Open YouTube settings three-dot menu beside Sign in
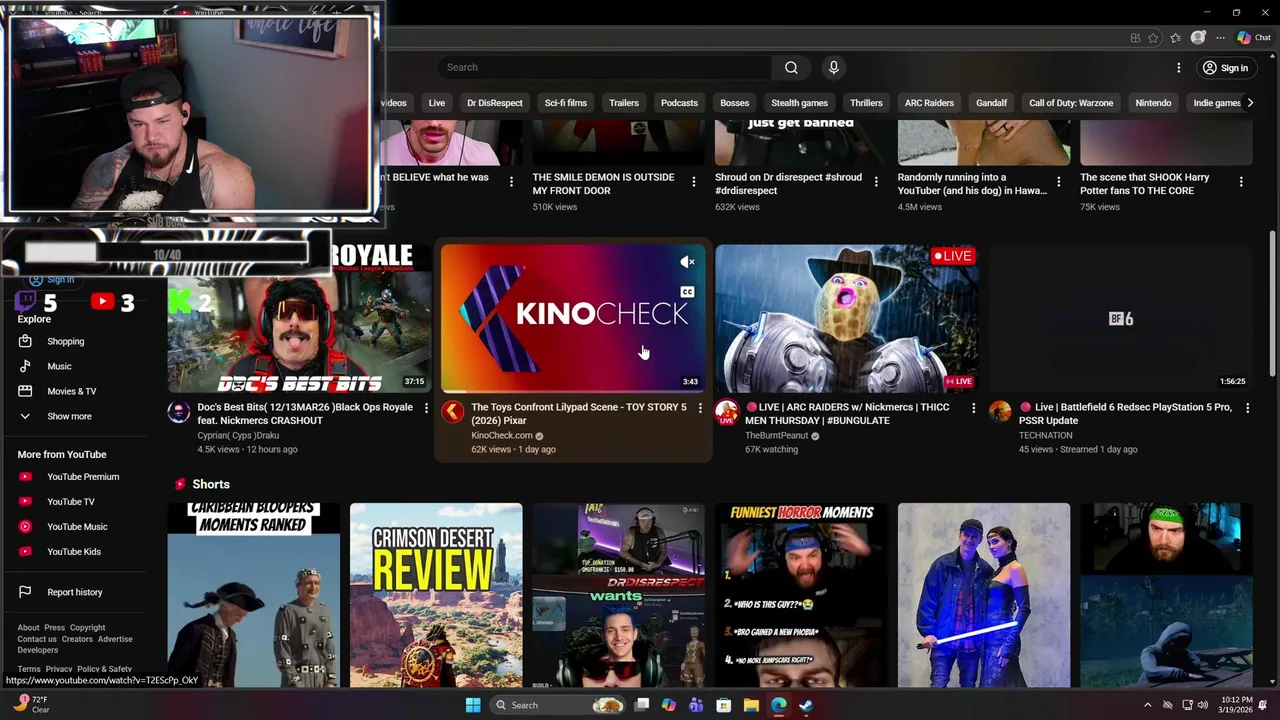Screen dimensions: 1280x720 (1178, 68)
